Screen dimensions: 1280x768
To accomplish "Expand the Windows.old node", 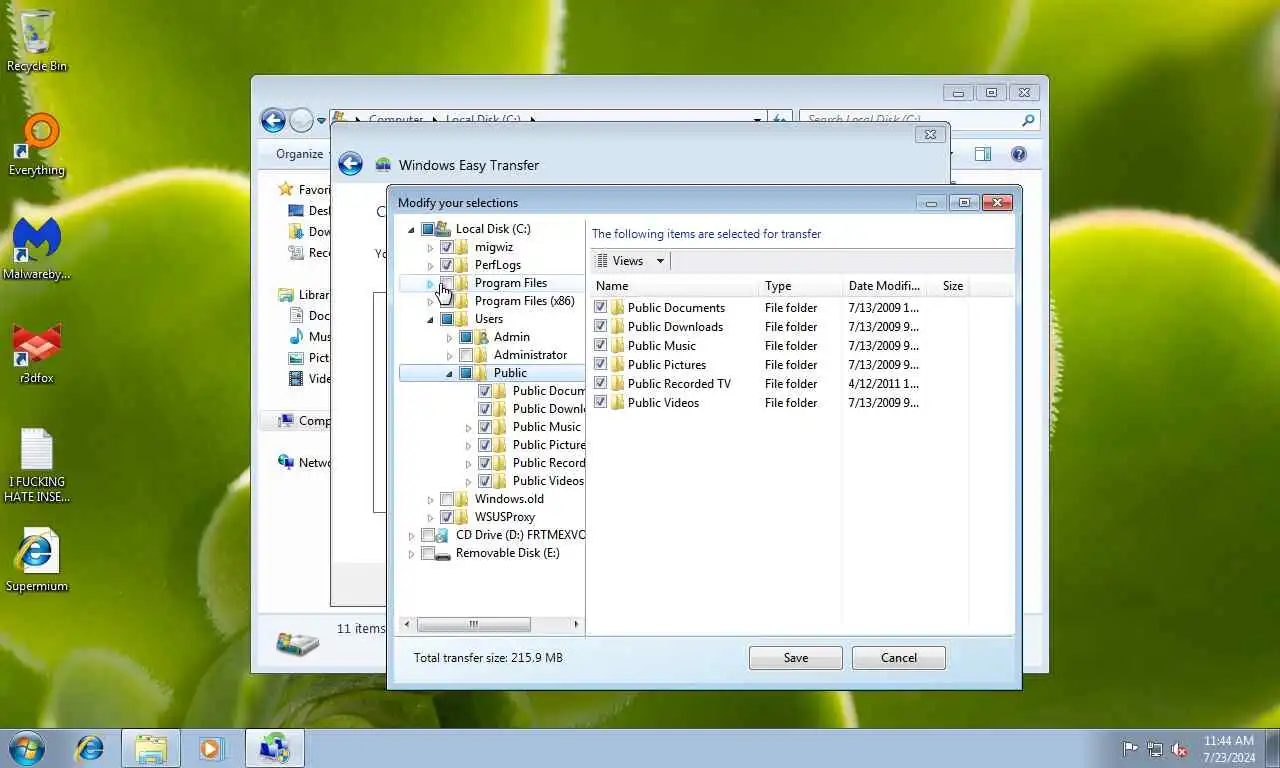I will point(431,500).
